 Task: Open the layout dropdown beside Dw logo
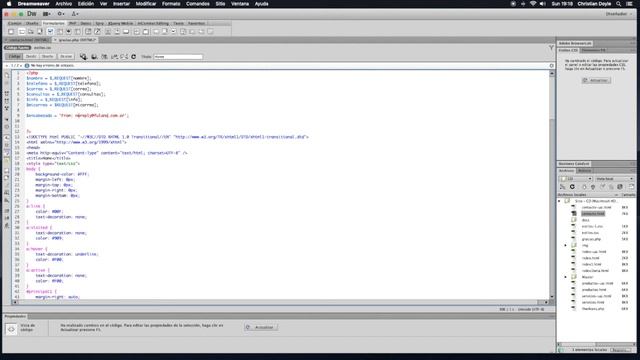click(47, 14)
